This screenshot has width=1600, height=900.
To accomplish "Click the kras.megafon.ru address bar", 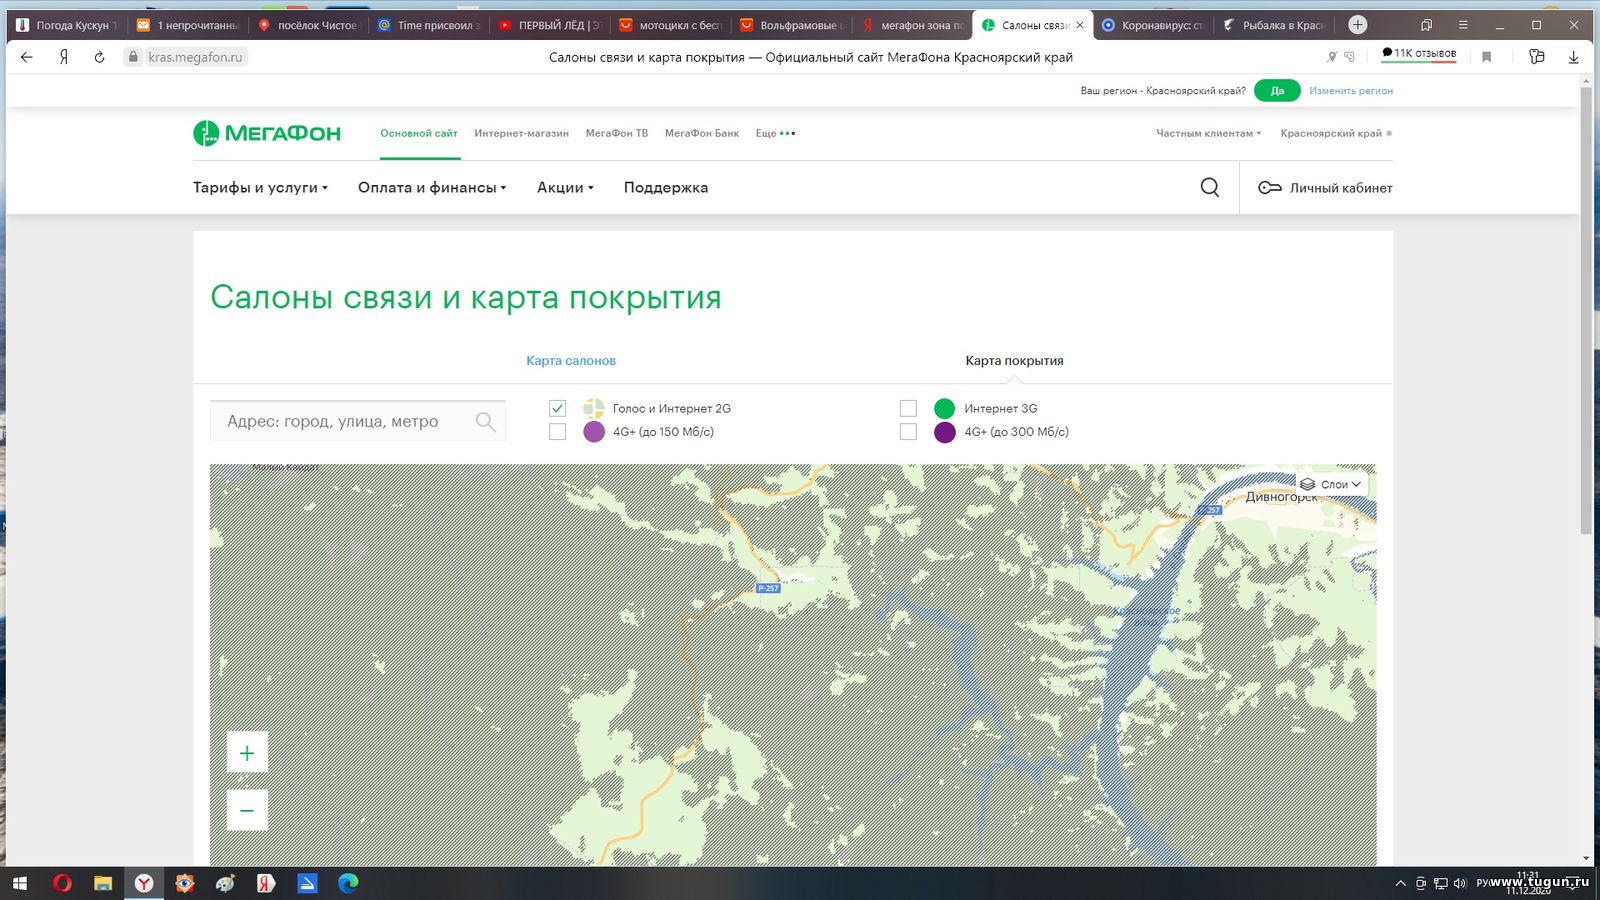I will [195, 57].
